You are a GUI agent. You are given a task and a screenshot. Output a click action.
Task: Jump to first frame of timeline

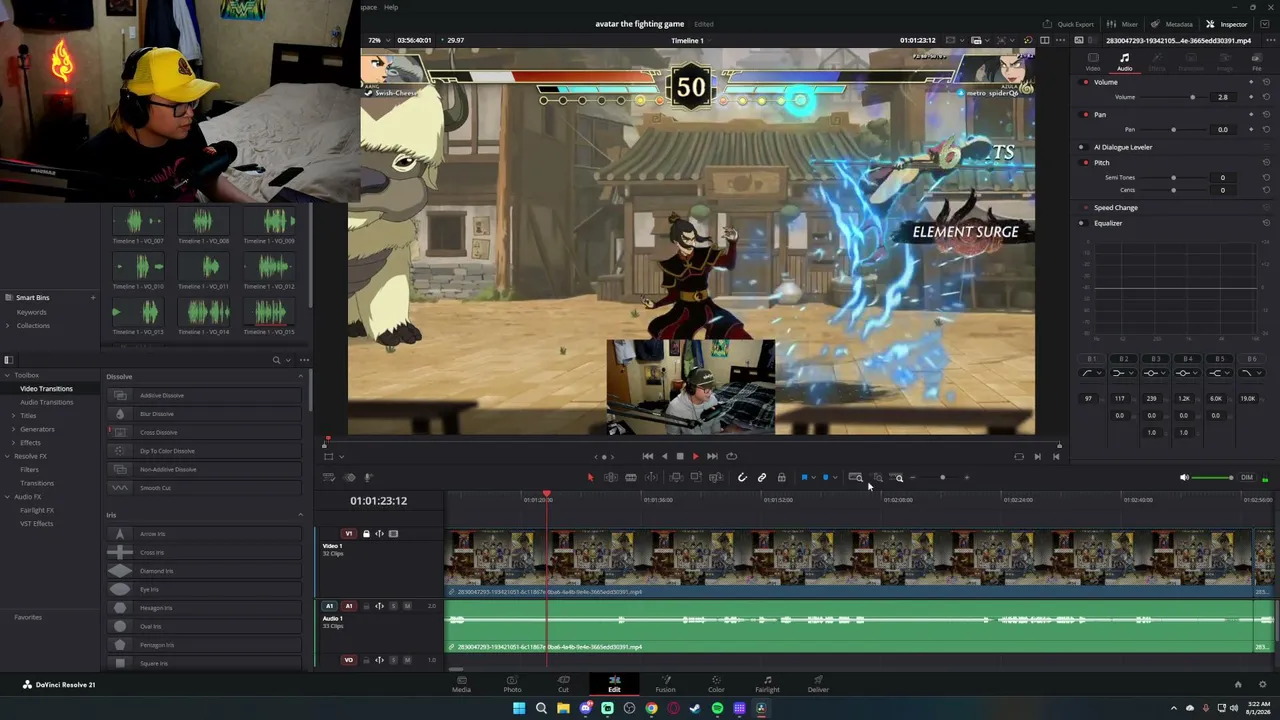[648, 456]
